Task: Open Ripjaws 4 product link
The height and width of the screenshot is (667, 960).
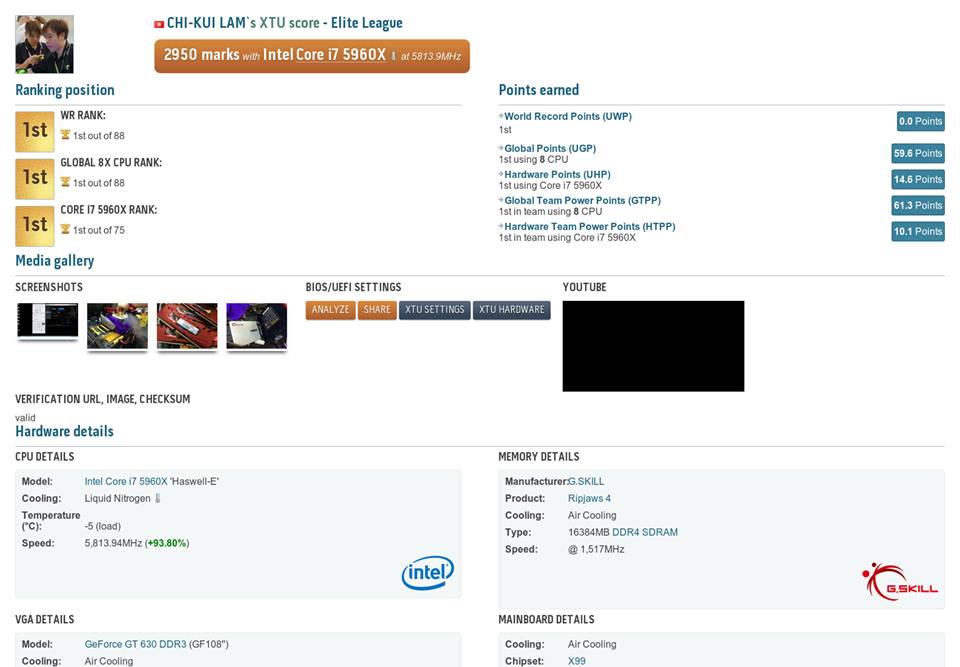Action: (x=589, y=499)
